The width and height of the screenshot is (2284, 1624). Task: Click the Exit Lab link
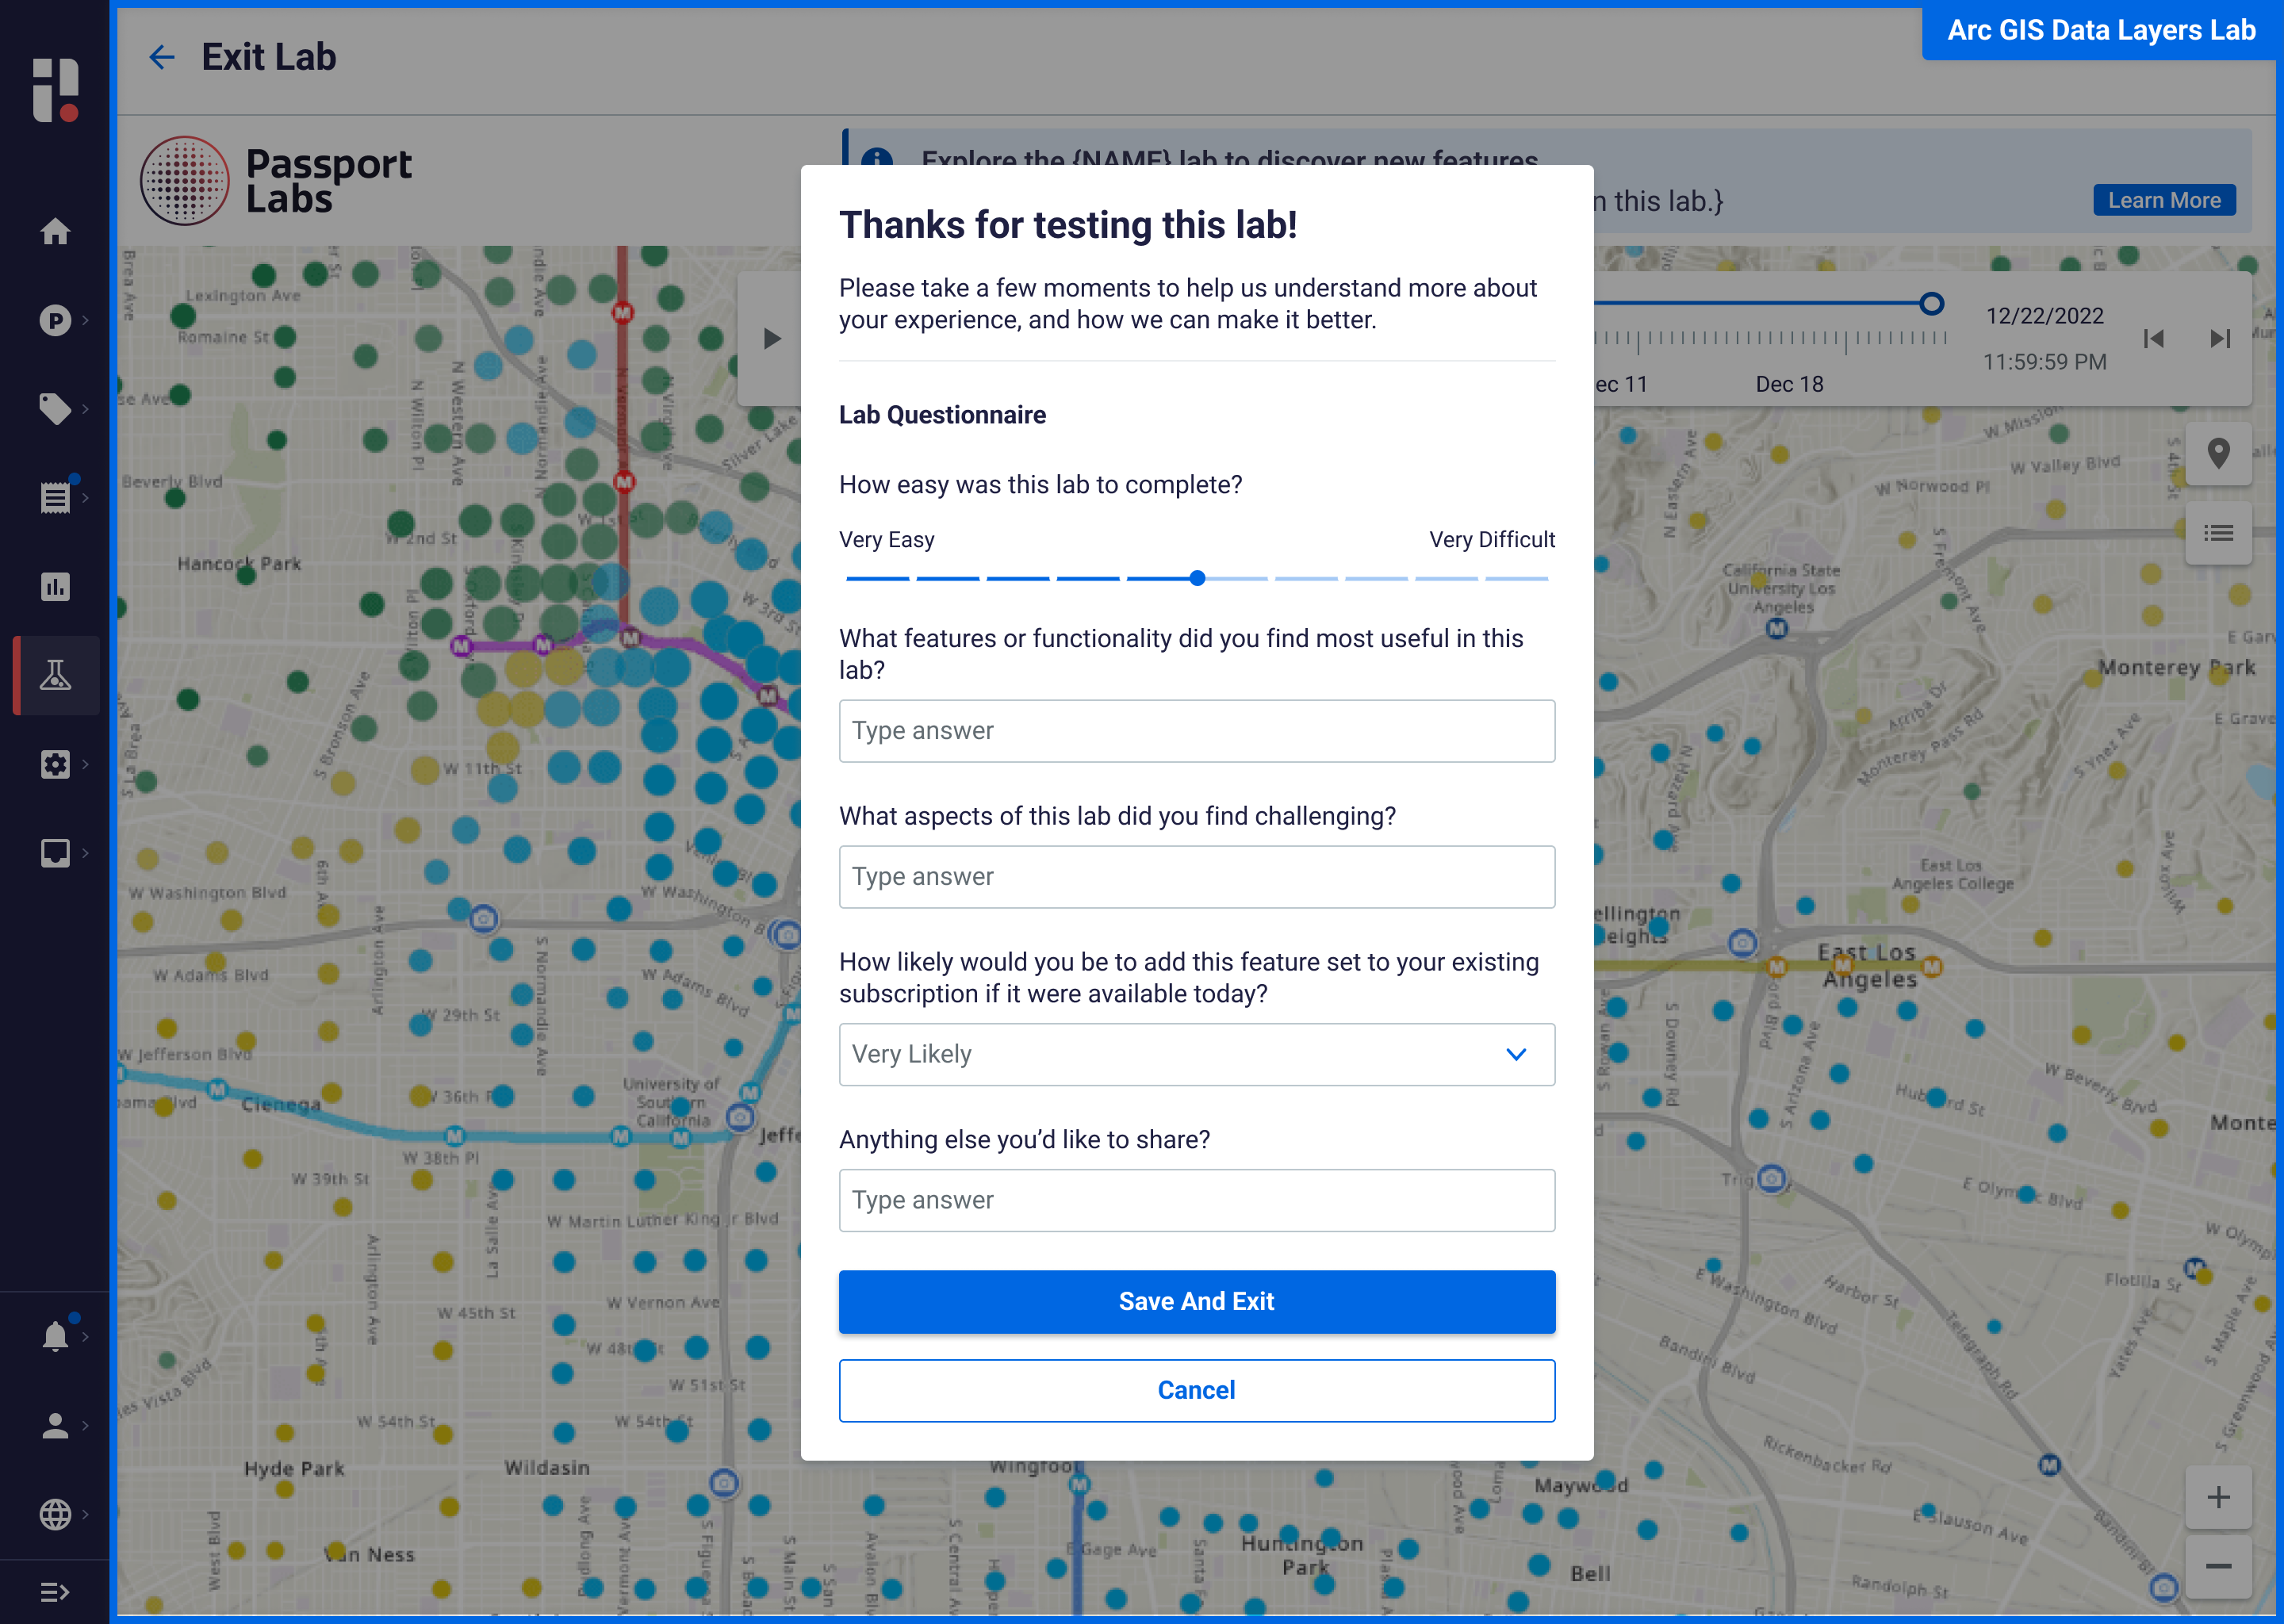[x=268, y=57]
